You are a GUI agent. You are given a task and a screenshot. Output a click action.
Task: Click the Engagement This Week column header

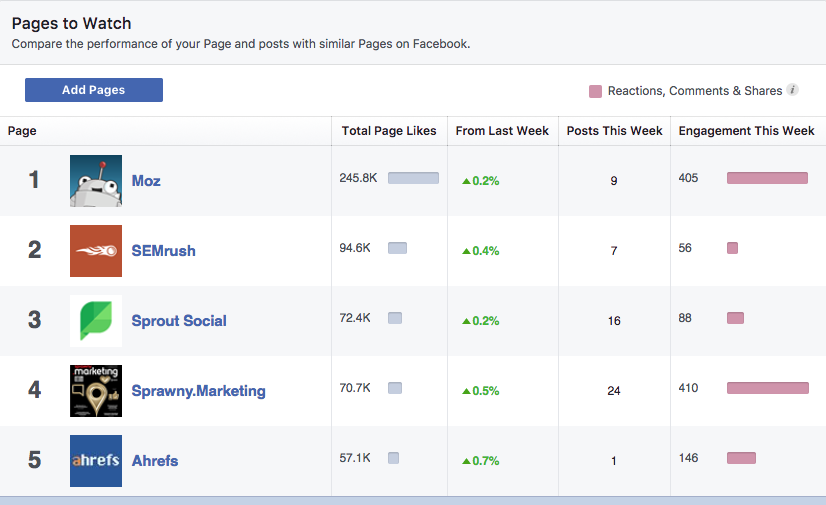pyautogui.click(x=746, y=131)
